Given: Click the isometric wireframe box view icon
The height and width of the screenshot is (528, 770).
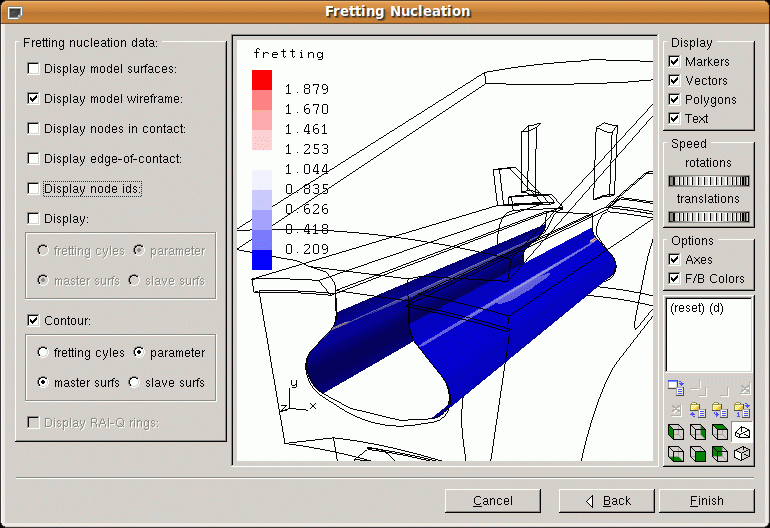Looking at the screenshot, I should (742, 453).
